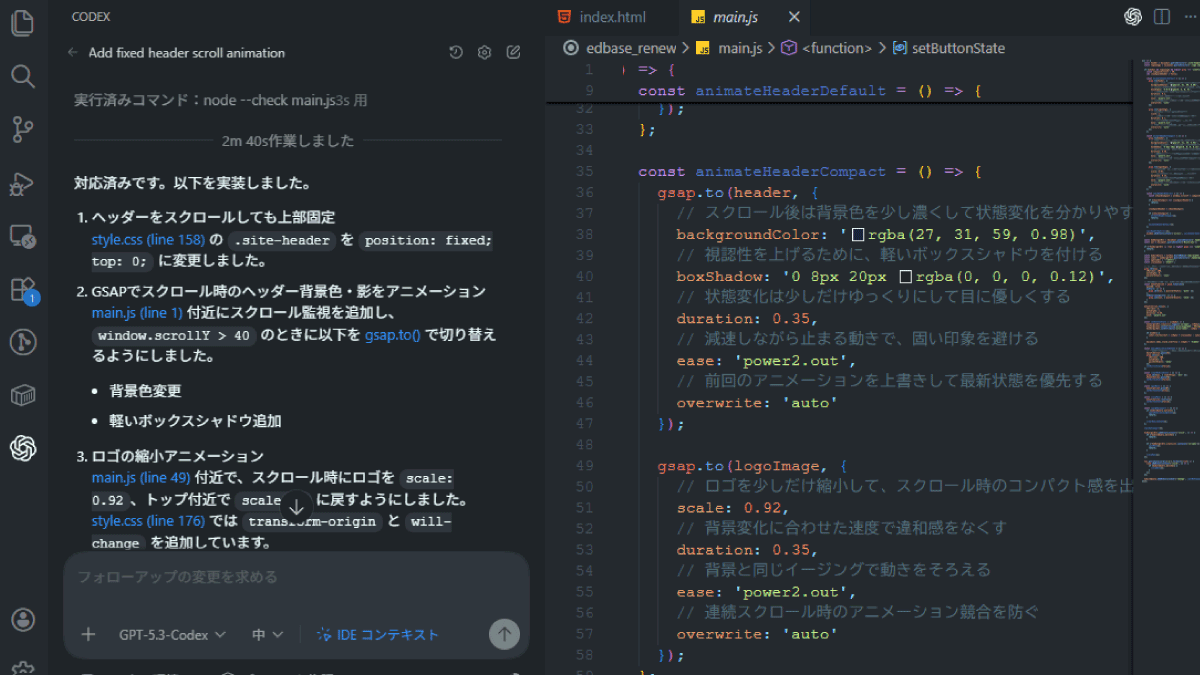Open Extensions view with update badge
Viewport: 1200px width, 675px height.
pyautogui.click(x=22, y=290)
